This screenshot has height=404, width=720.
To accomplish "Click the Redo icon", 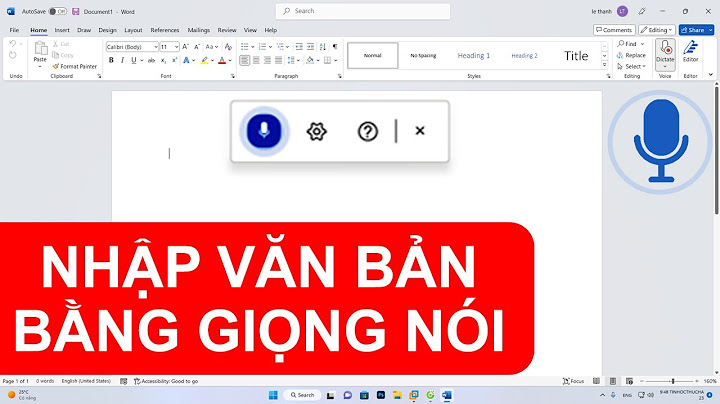I will [12, 56].
